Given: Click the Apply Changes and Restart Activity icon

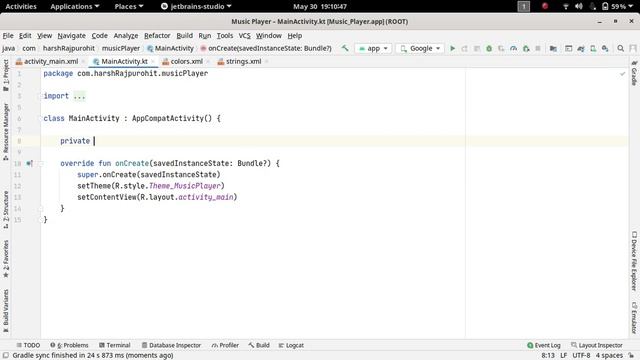Looking at the screenshot, I should pos(464,48).
